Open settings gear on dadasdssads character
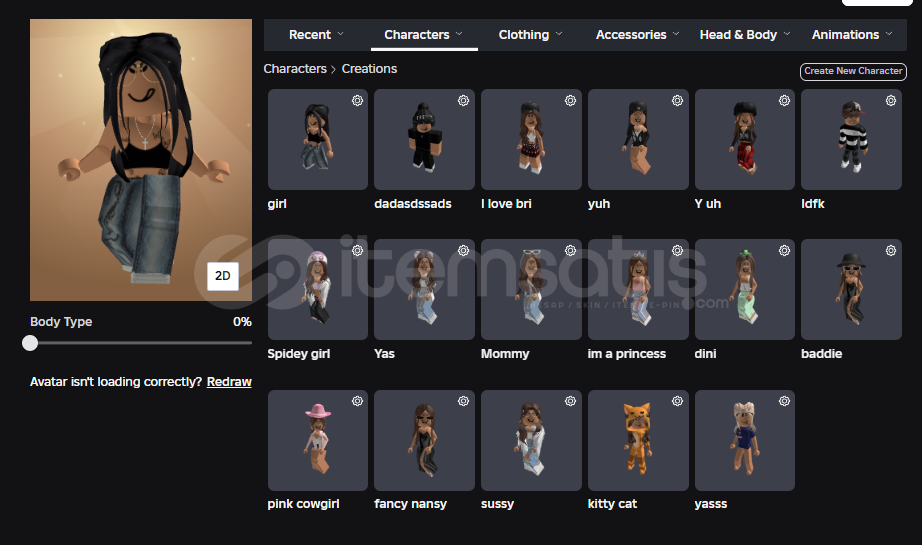 pos(463,101)
